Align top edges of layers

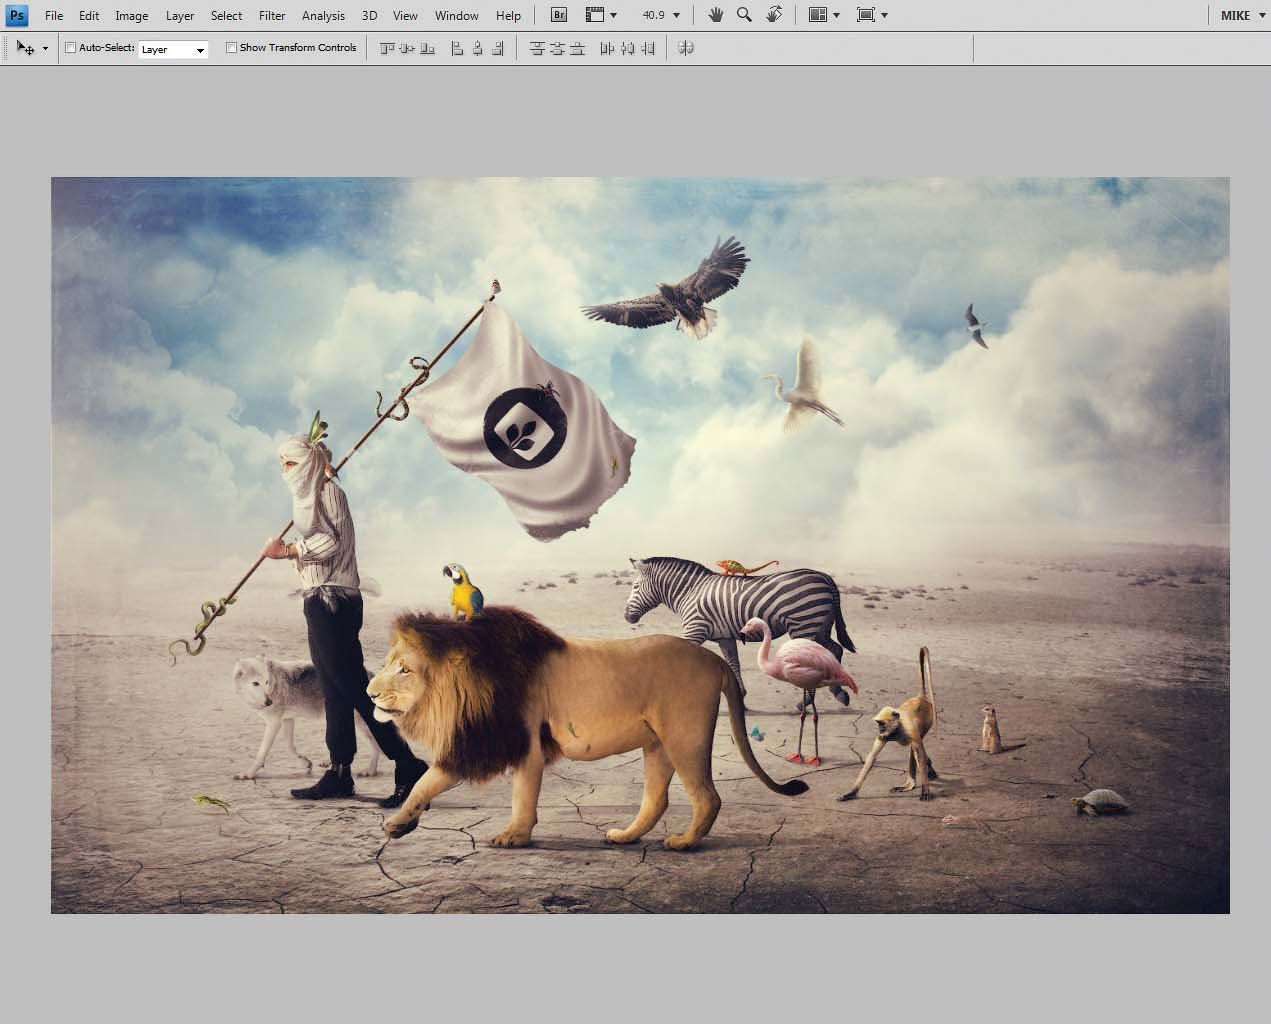[x=385, y=48]
